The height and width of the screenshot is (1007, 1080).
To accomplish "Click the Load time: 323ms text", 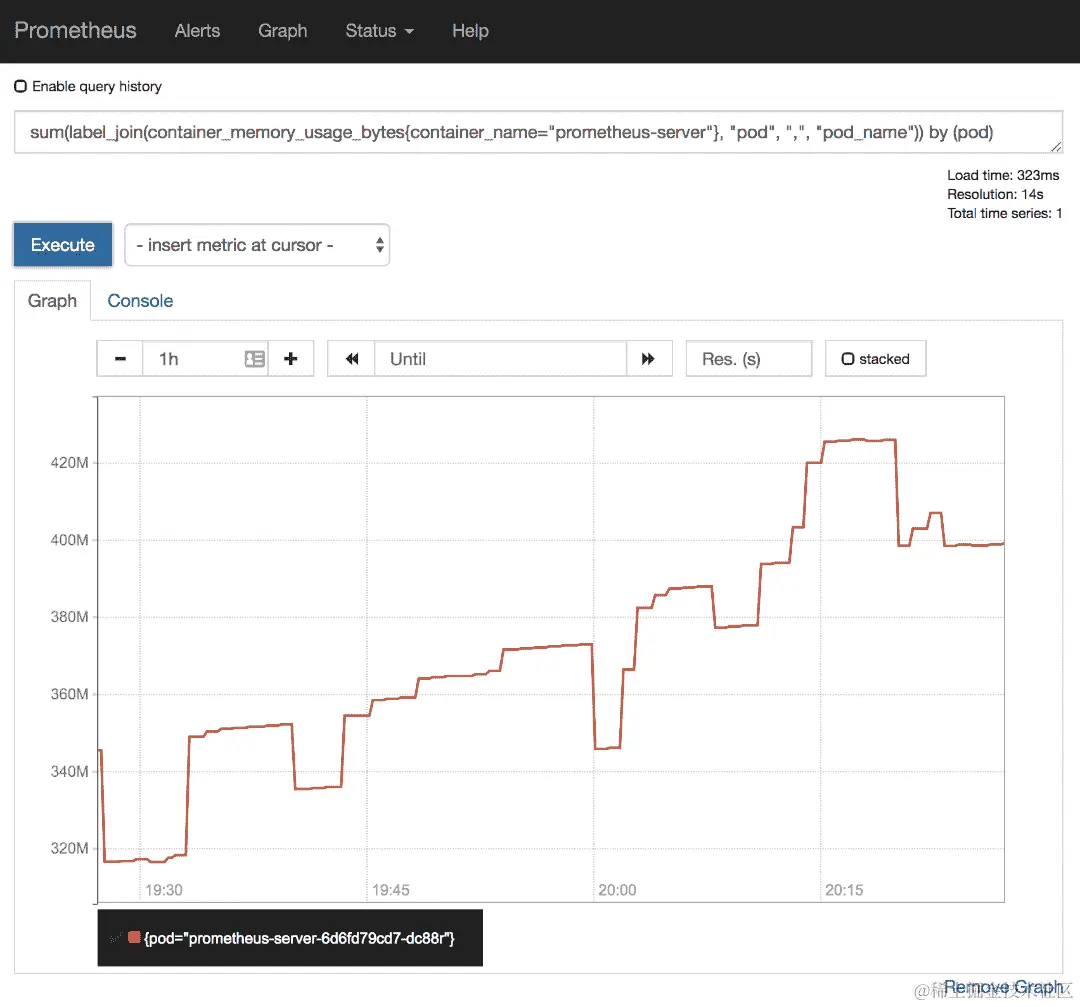I will coord(1003,175).
